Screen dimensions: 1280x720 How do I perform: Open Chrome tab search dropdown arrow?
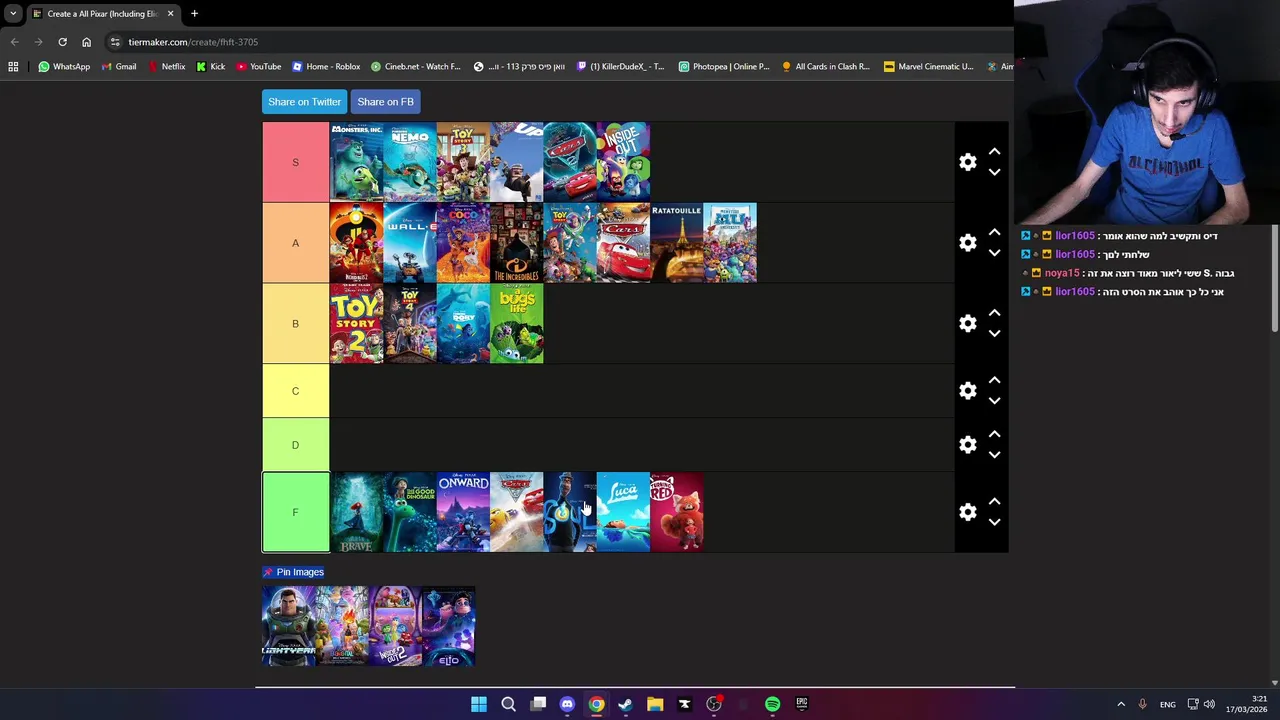[x=13, y=13]
